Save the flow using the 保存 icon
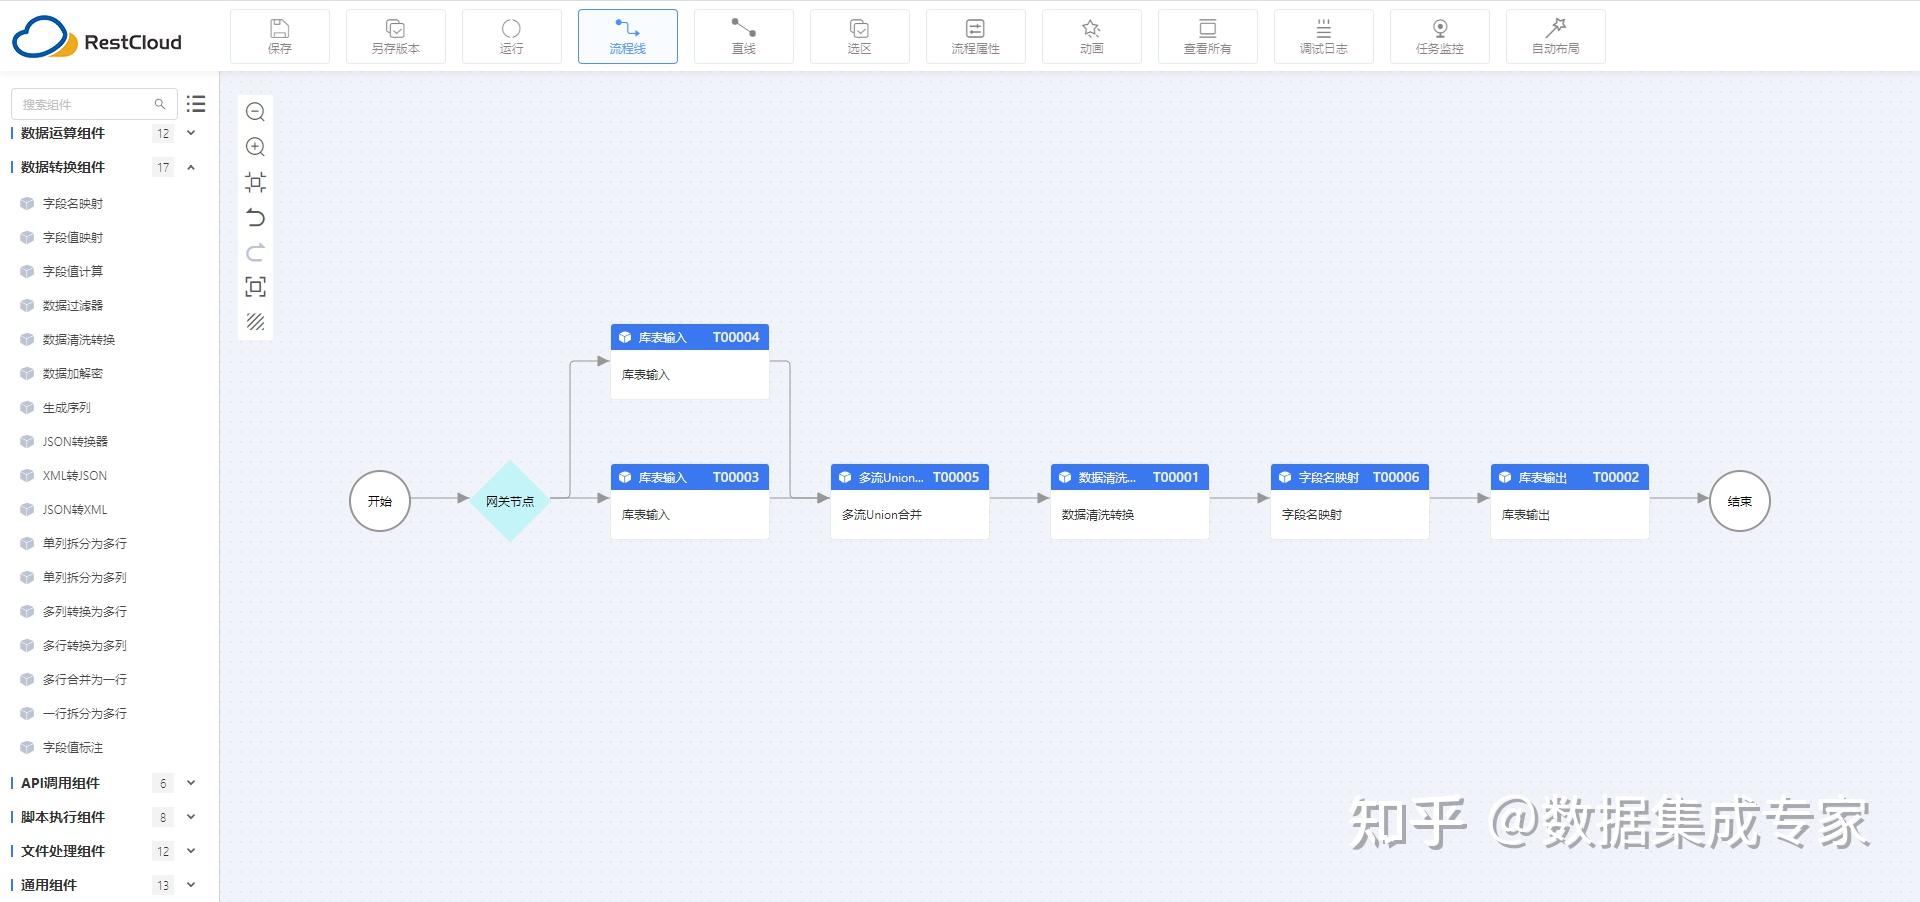 coord(280,36)
